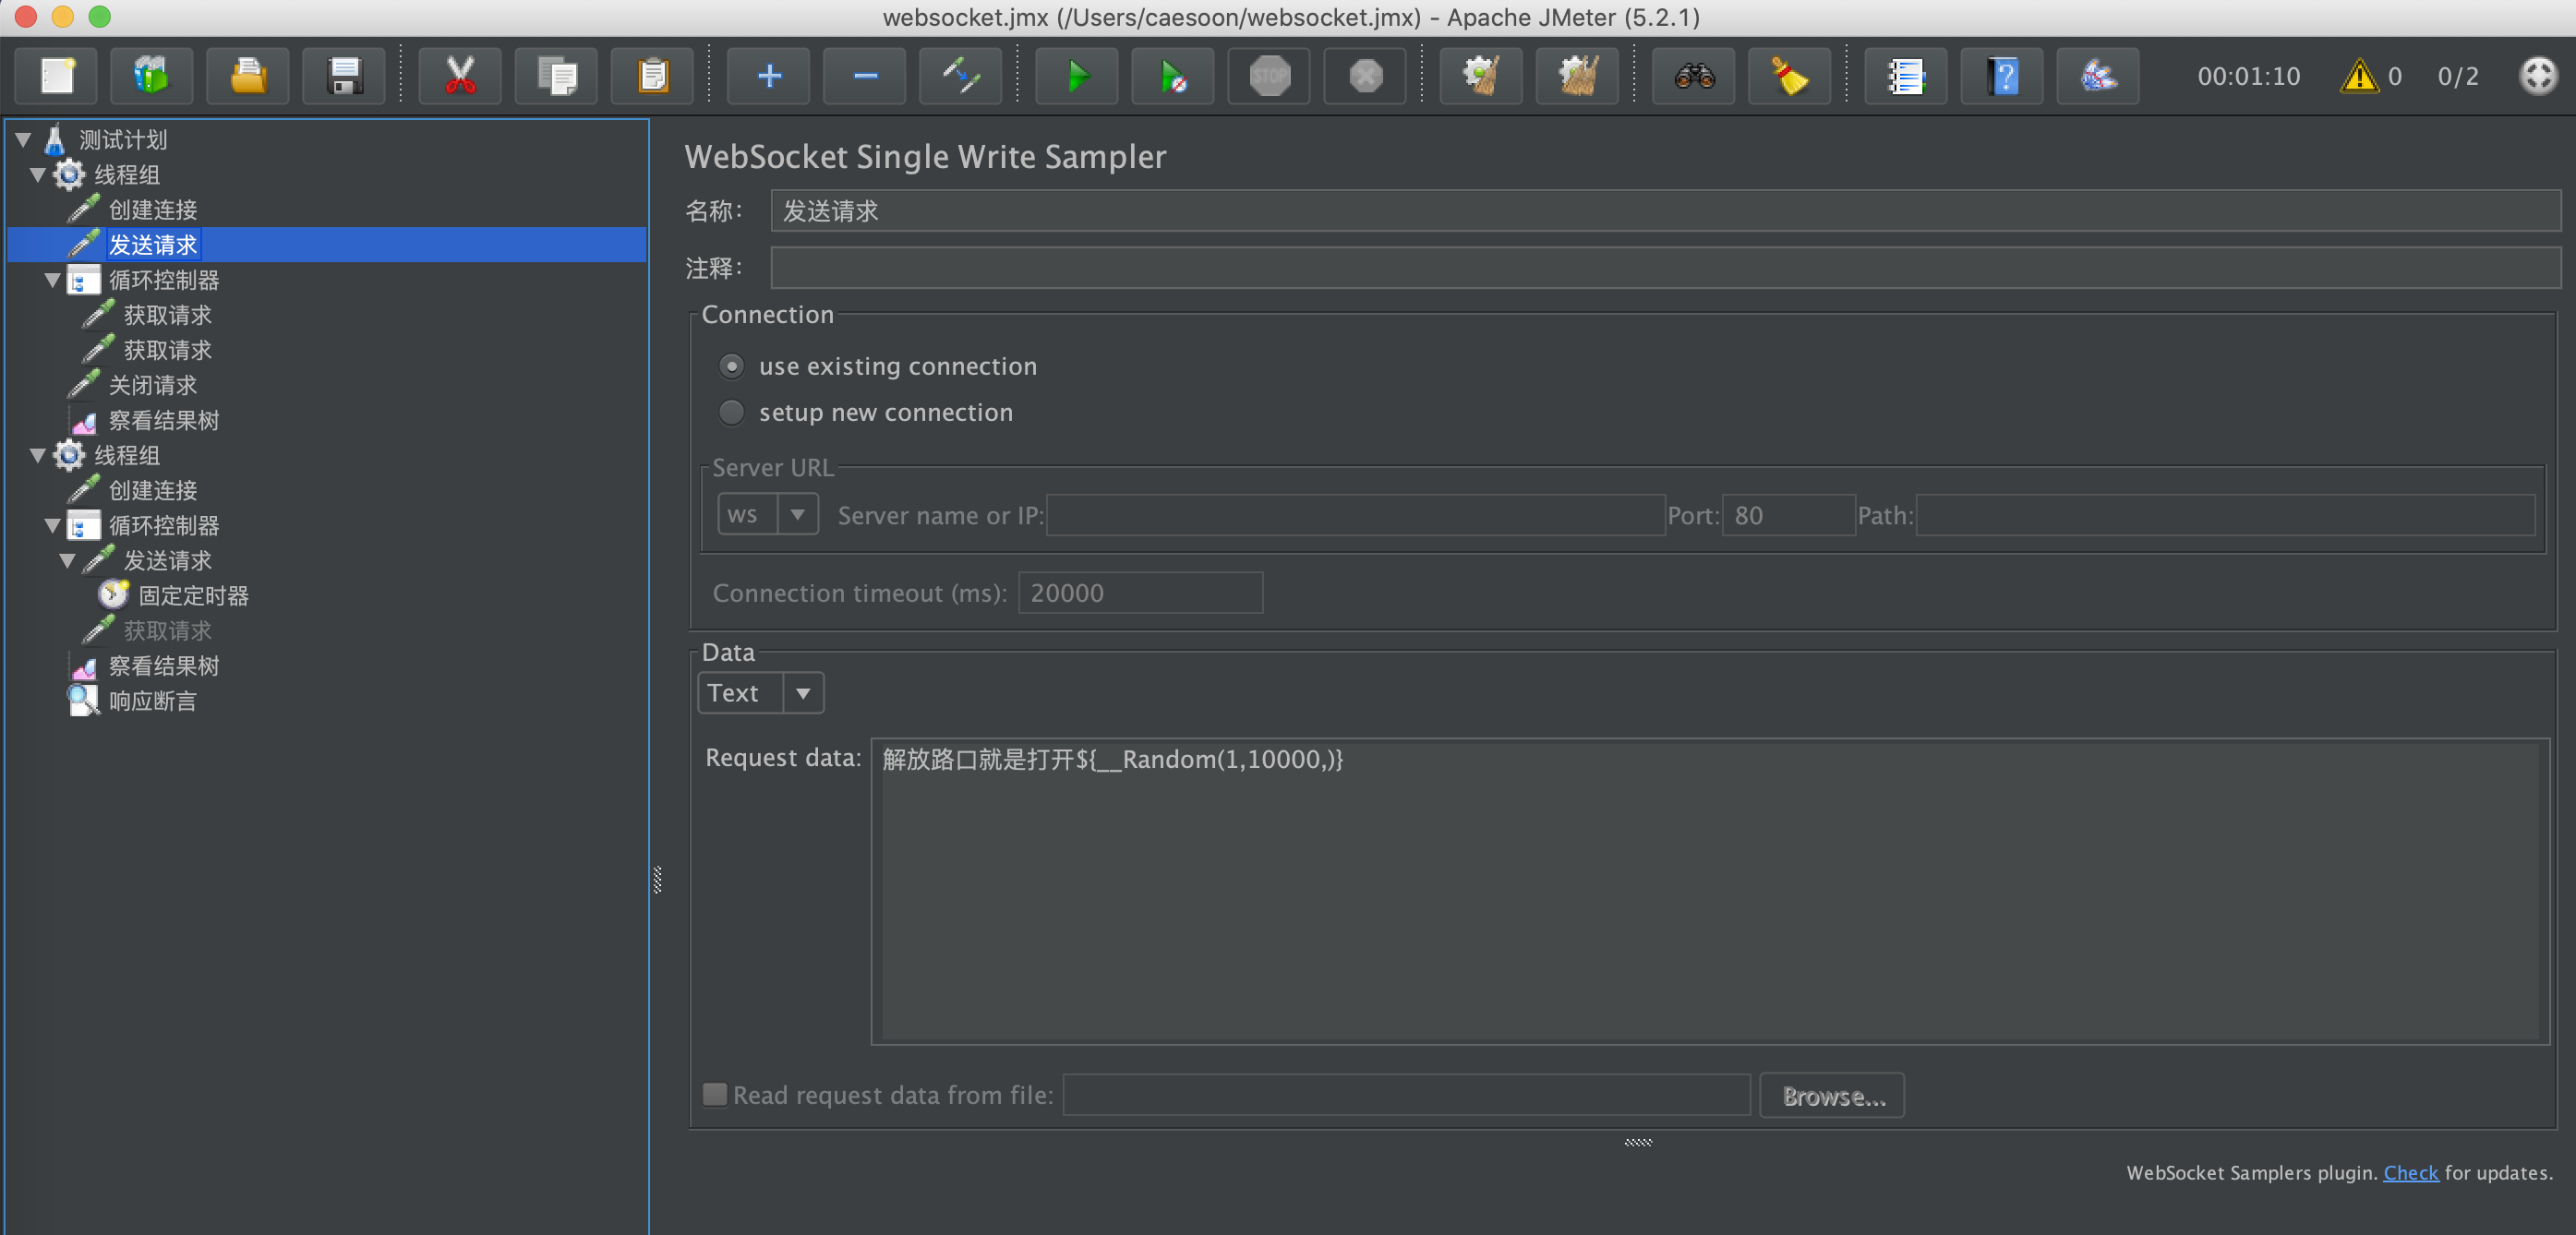Click the blue plus Expand All icon
Image resolution: width=2576 pixels, height=1235 pixels.
(769, 76)
